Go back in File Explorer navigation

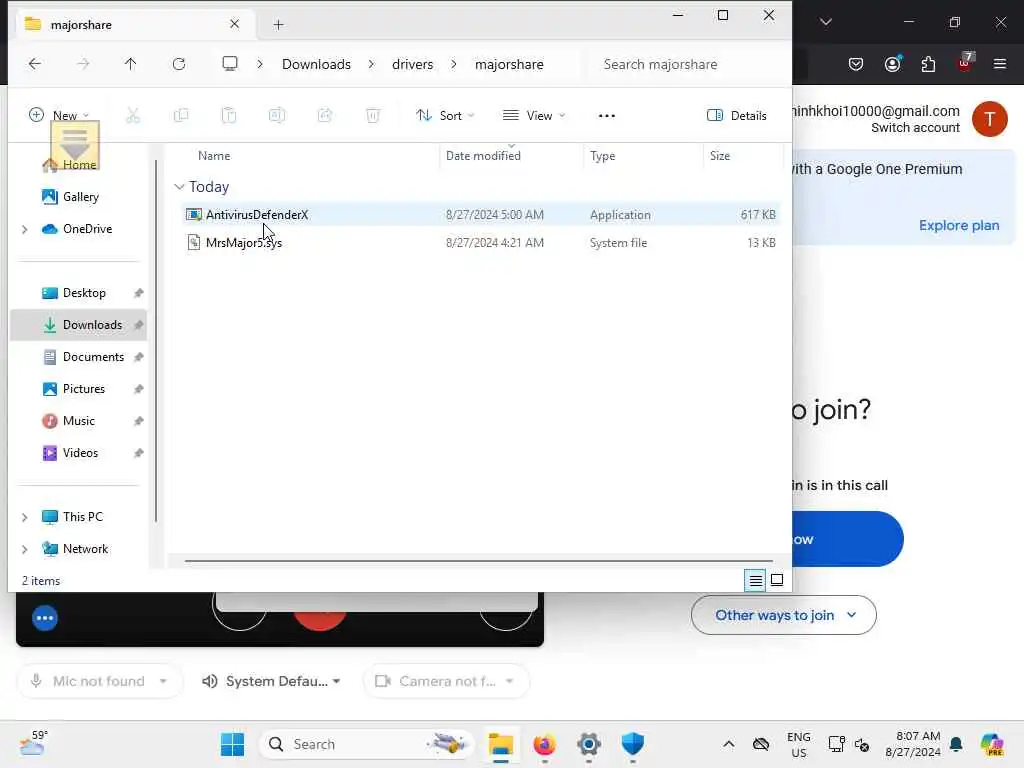click(x=35, y=64)
